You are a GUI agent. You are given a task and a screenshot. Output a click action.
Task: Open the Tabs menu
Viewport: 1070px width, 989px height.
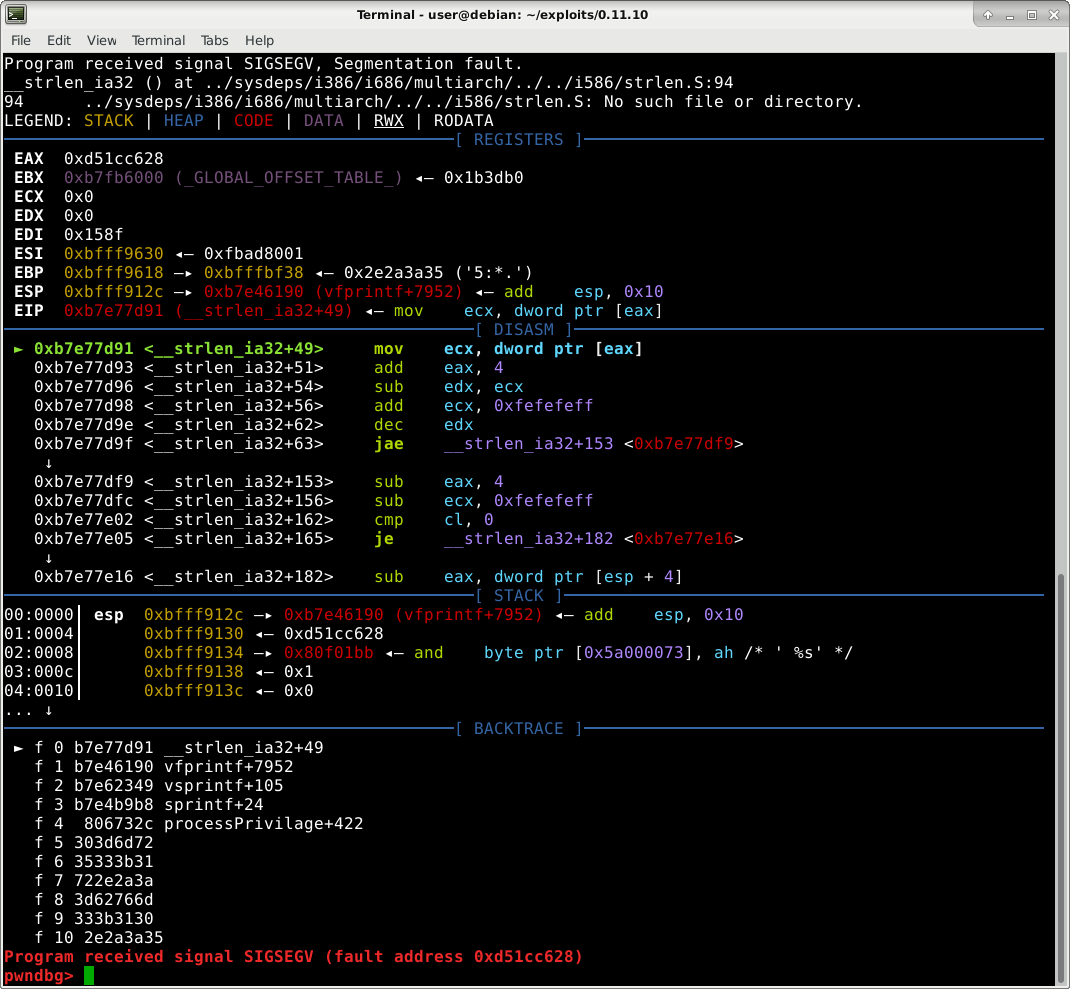point(214,40)
